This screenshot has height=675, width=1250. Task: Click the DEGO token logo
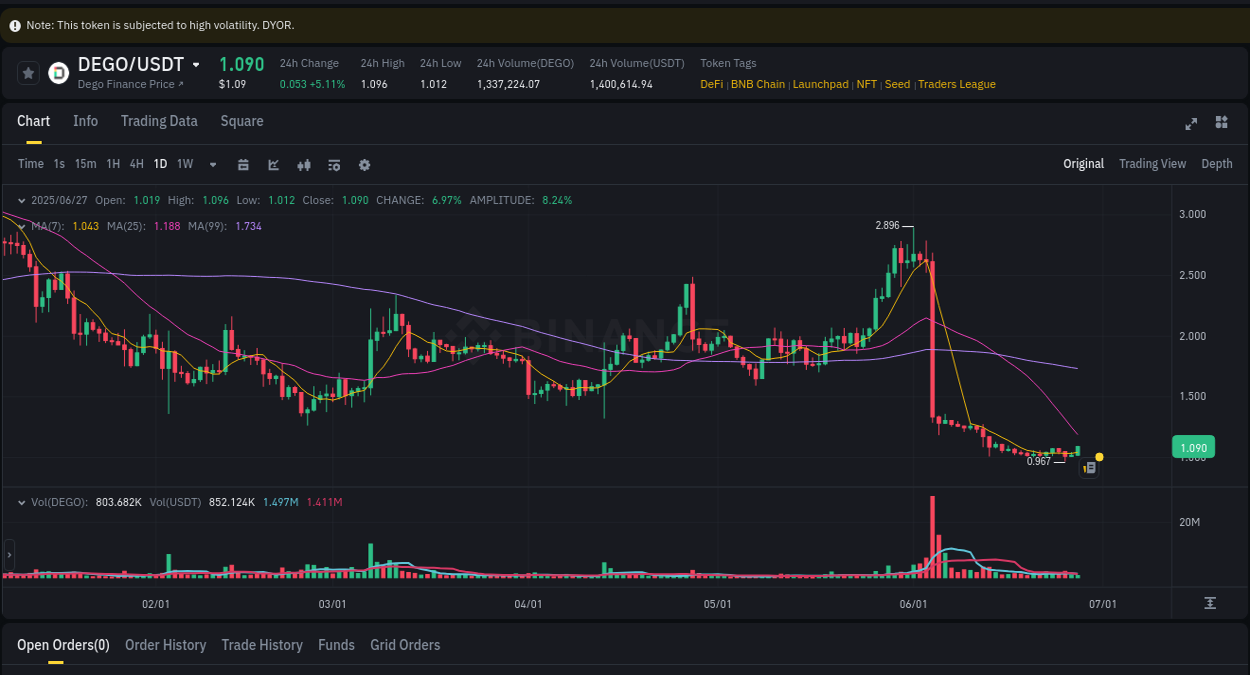click(x=58, y=71)
